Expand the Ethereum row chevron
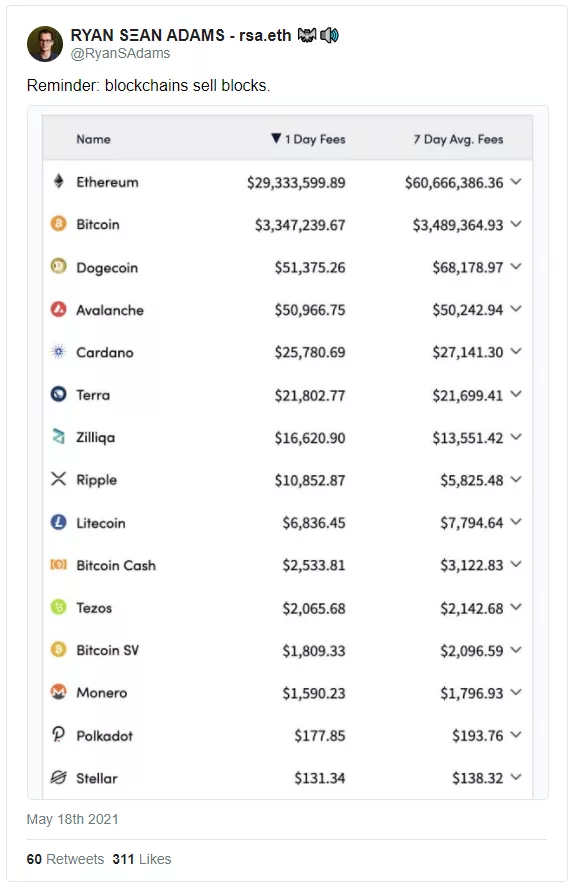576x888 pixels. tap(515, 182)
